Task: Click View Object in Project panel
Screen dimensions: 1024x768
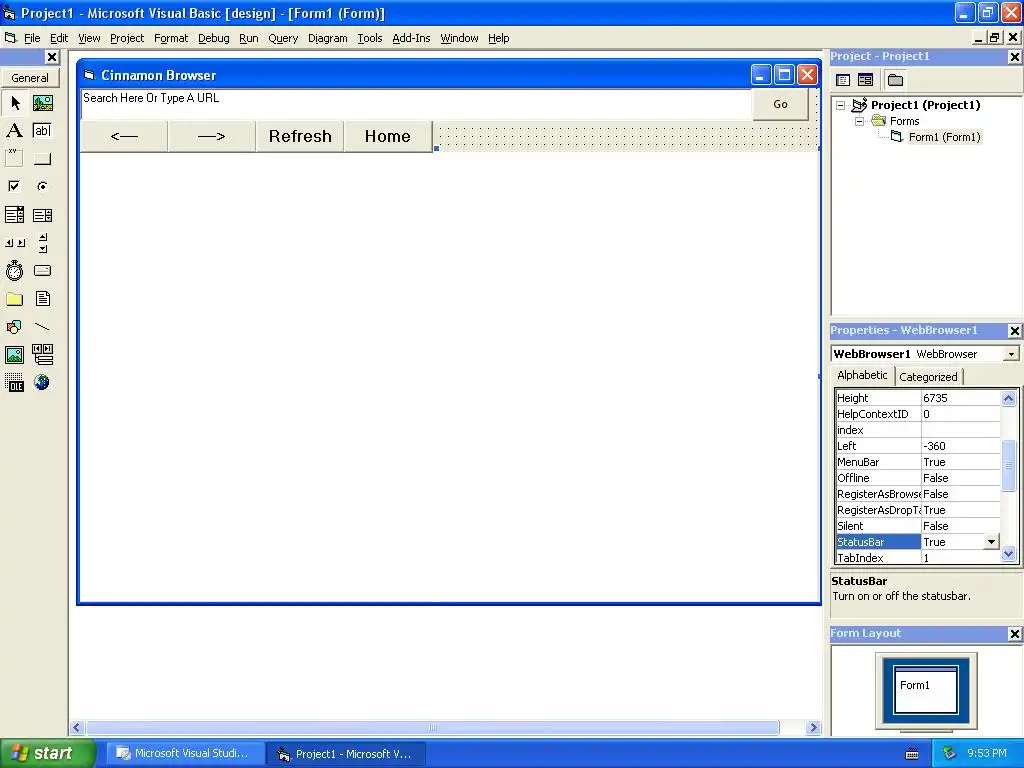Action: point(865,80)
